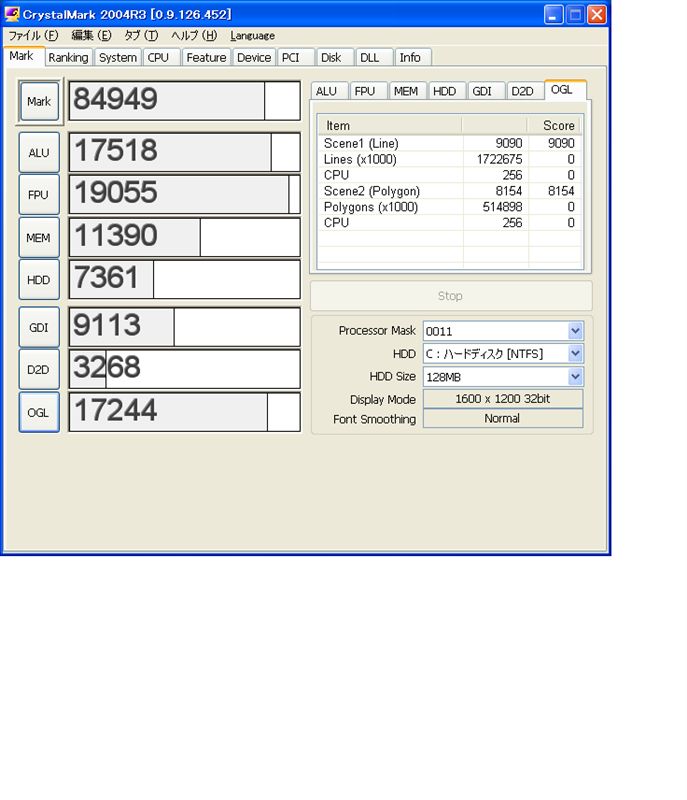Show MEM detail results tab

(406, 91)
